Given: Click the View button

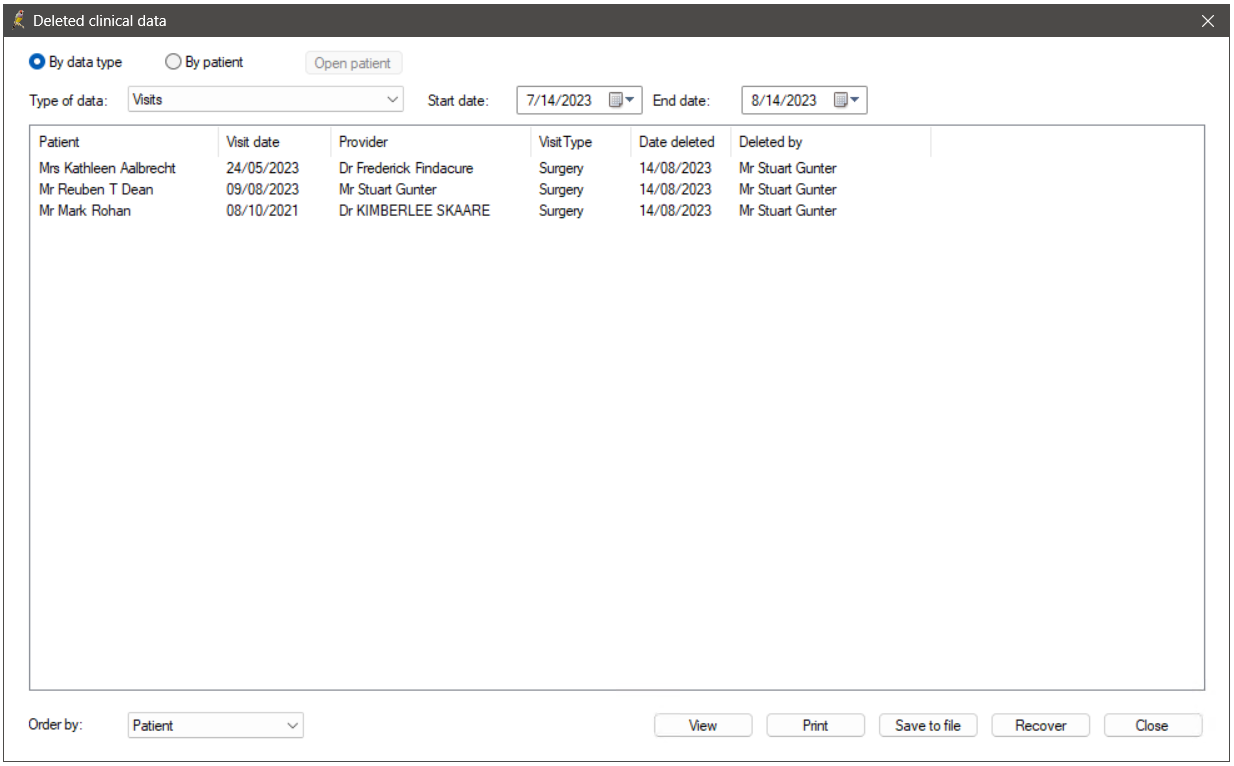Looking at the screenshot, I should point(703,726).
